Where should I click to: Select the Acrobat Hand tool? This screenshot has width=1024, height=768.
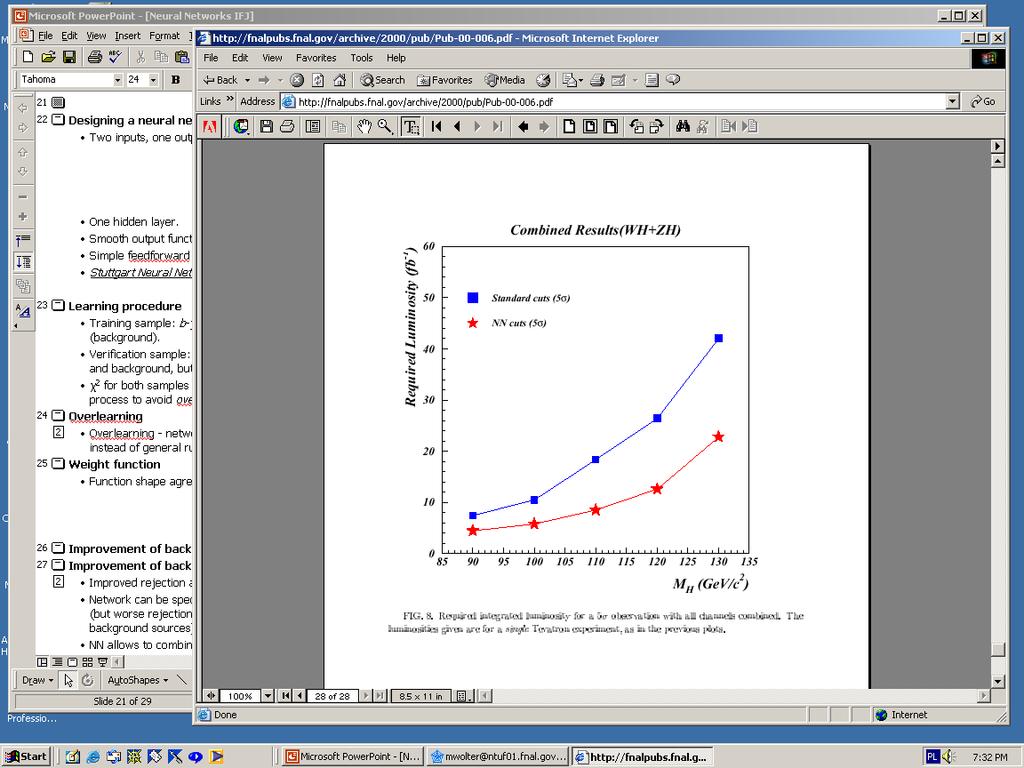coord(364,127)
